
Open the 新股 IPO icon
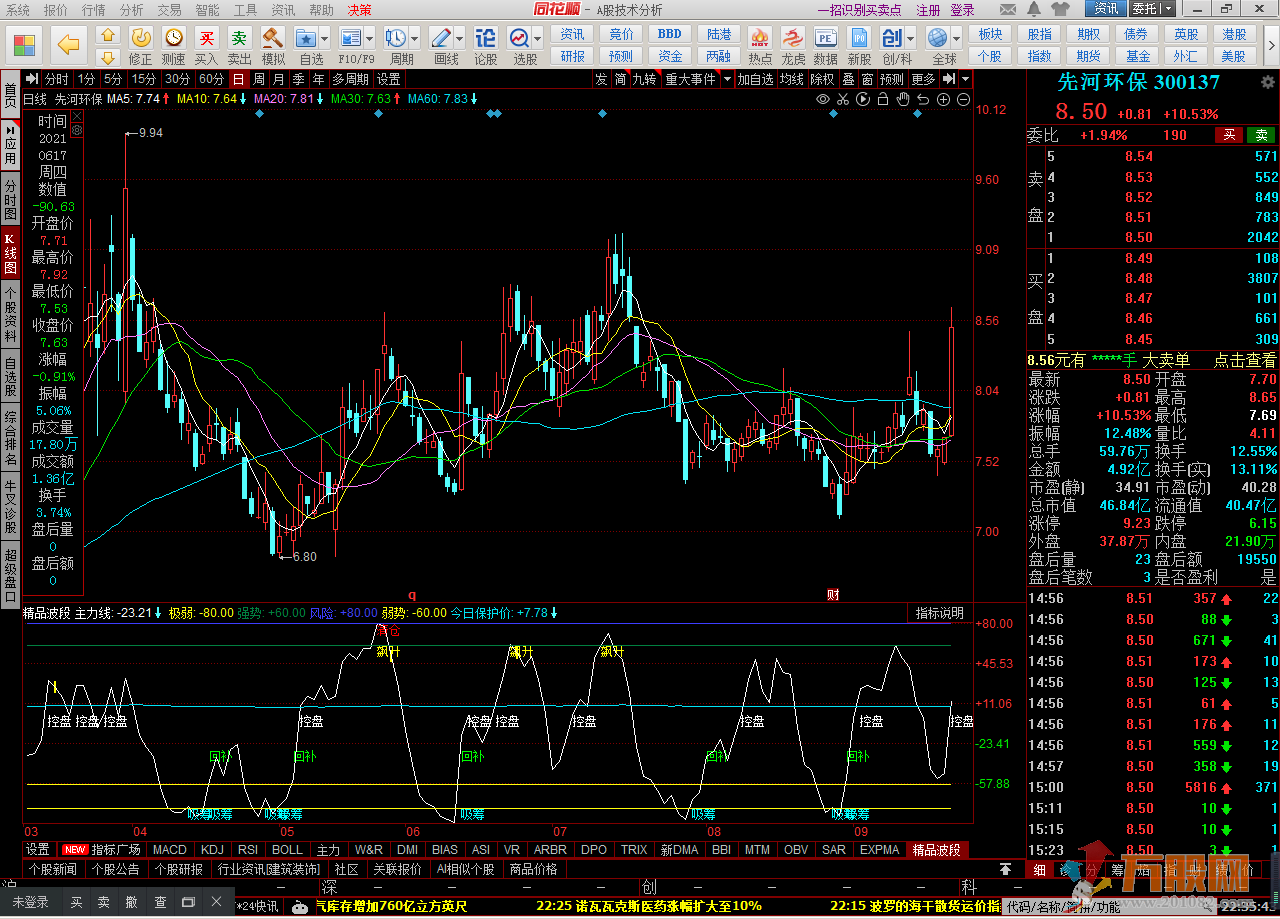coord(859,38)
